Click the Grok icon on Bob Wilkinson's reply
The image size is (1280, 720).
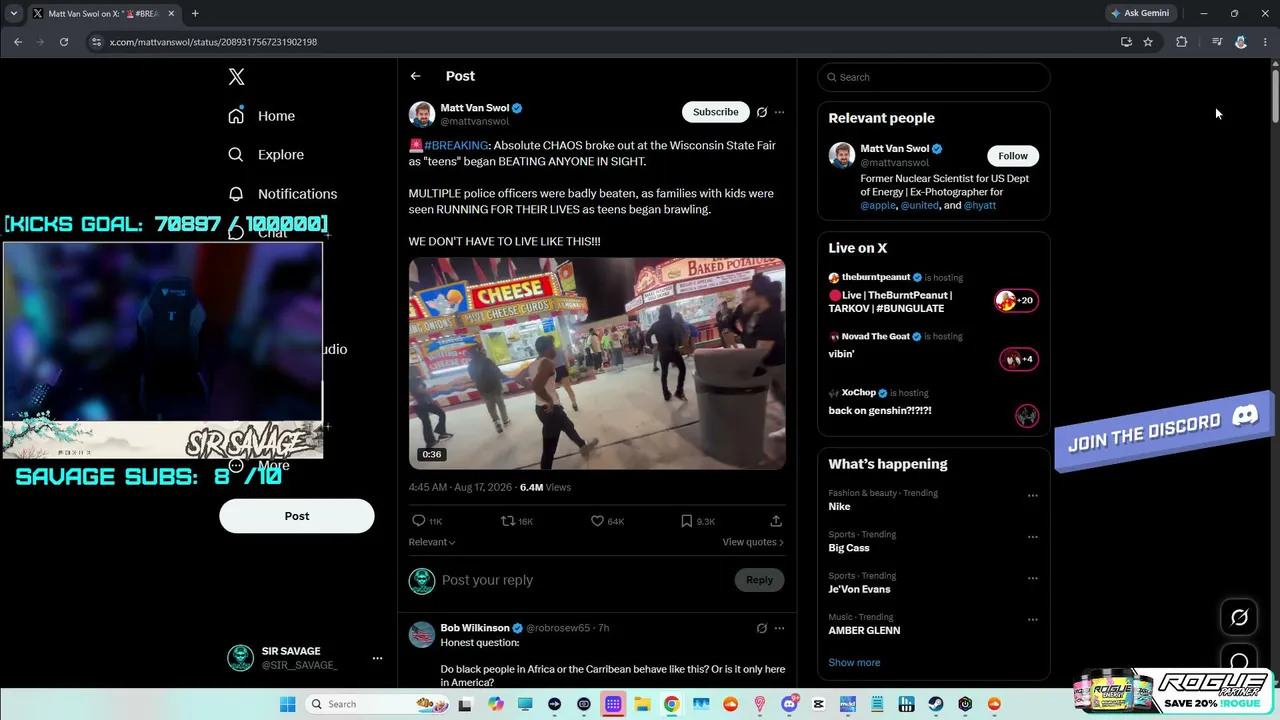coord(762,628)
